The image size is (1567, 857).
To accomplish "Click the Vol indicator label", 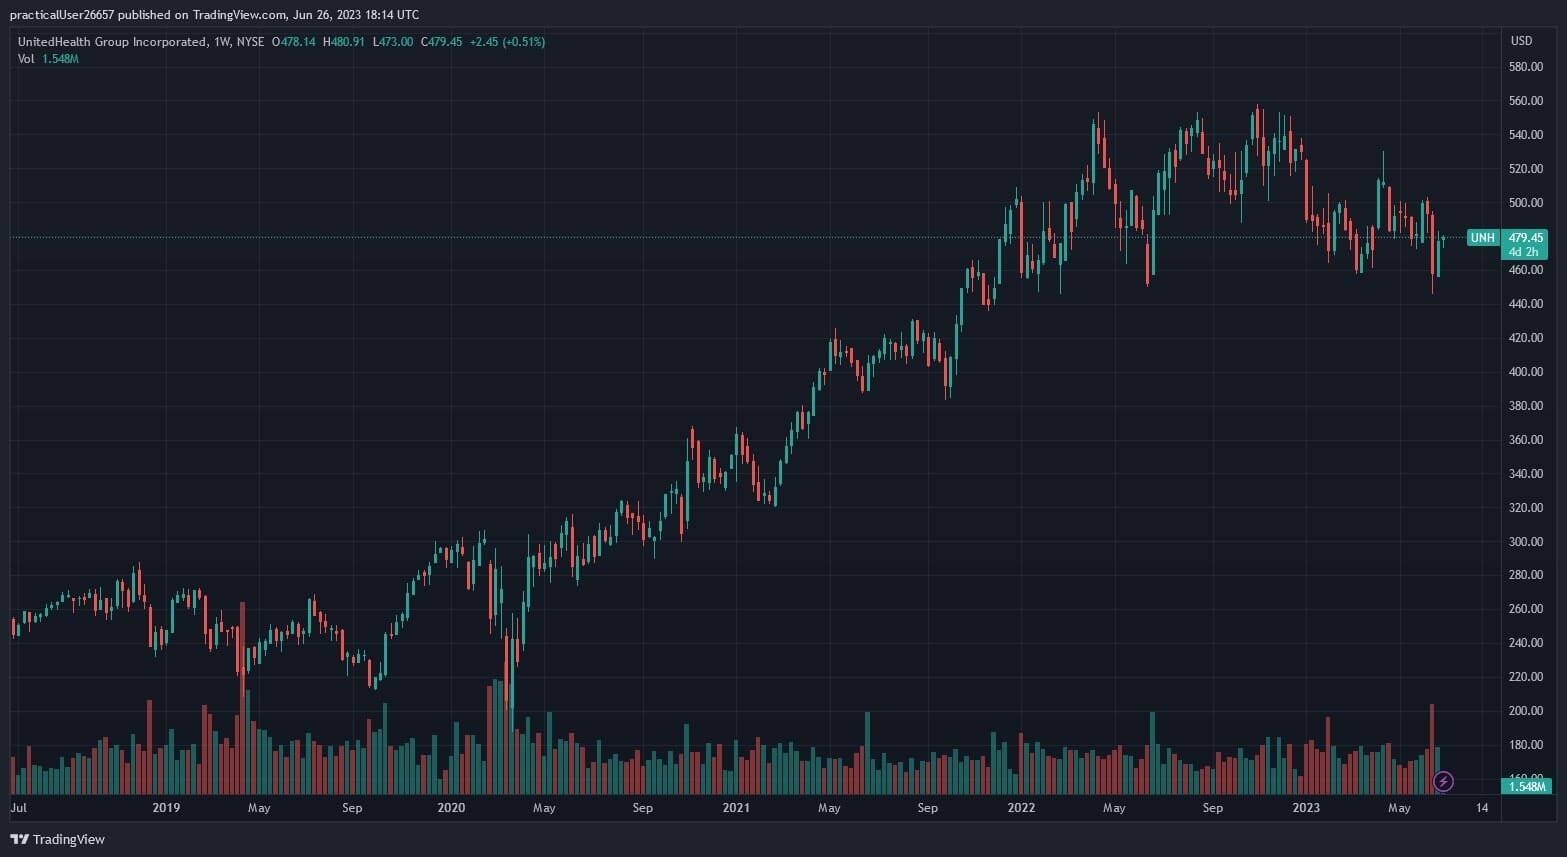I will point(26,59).
